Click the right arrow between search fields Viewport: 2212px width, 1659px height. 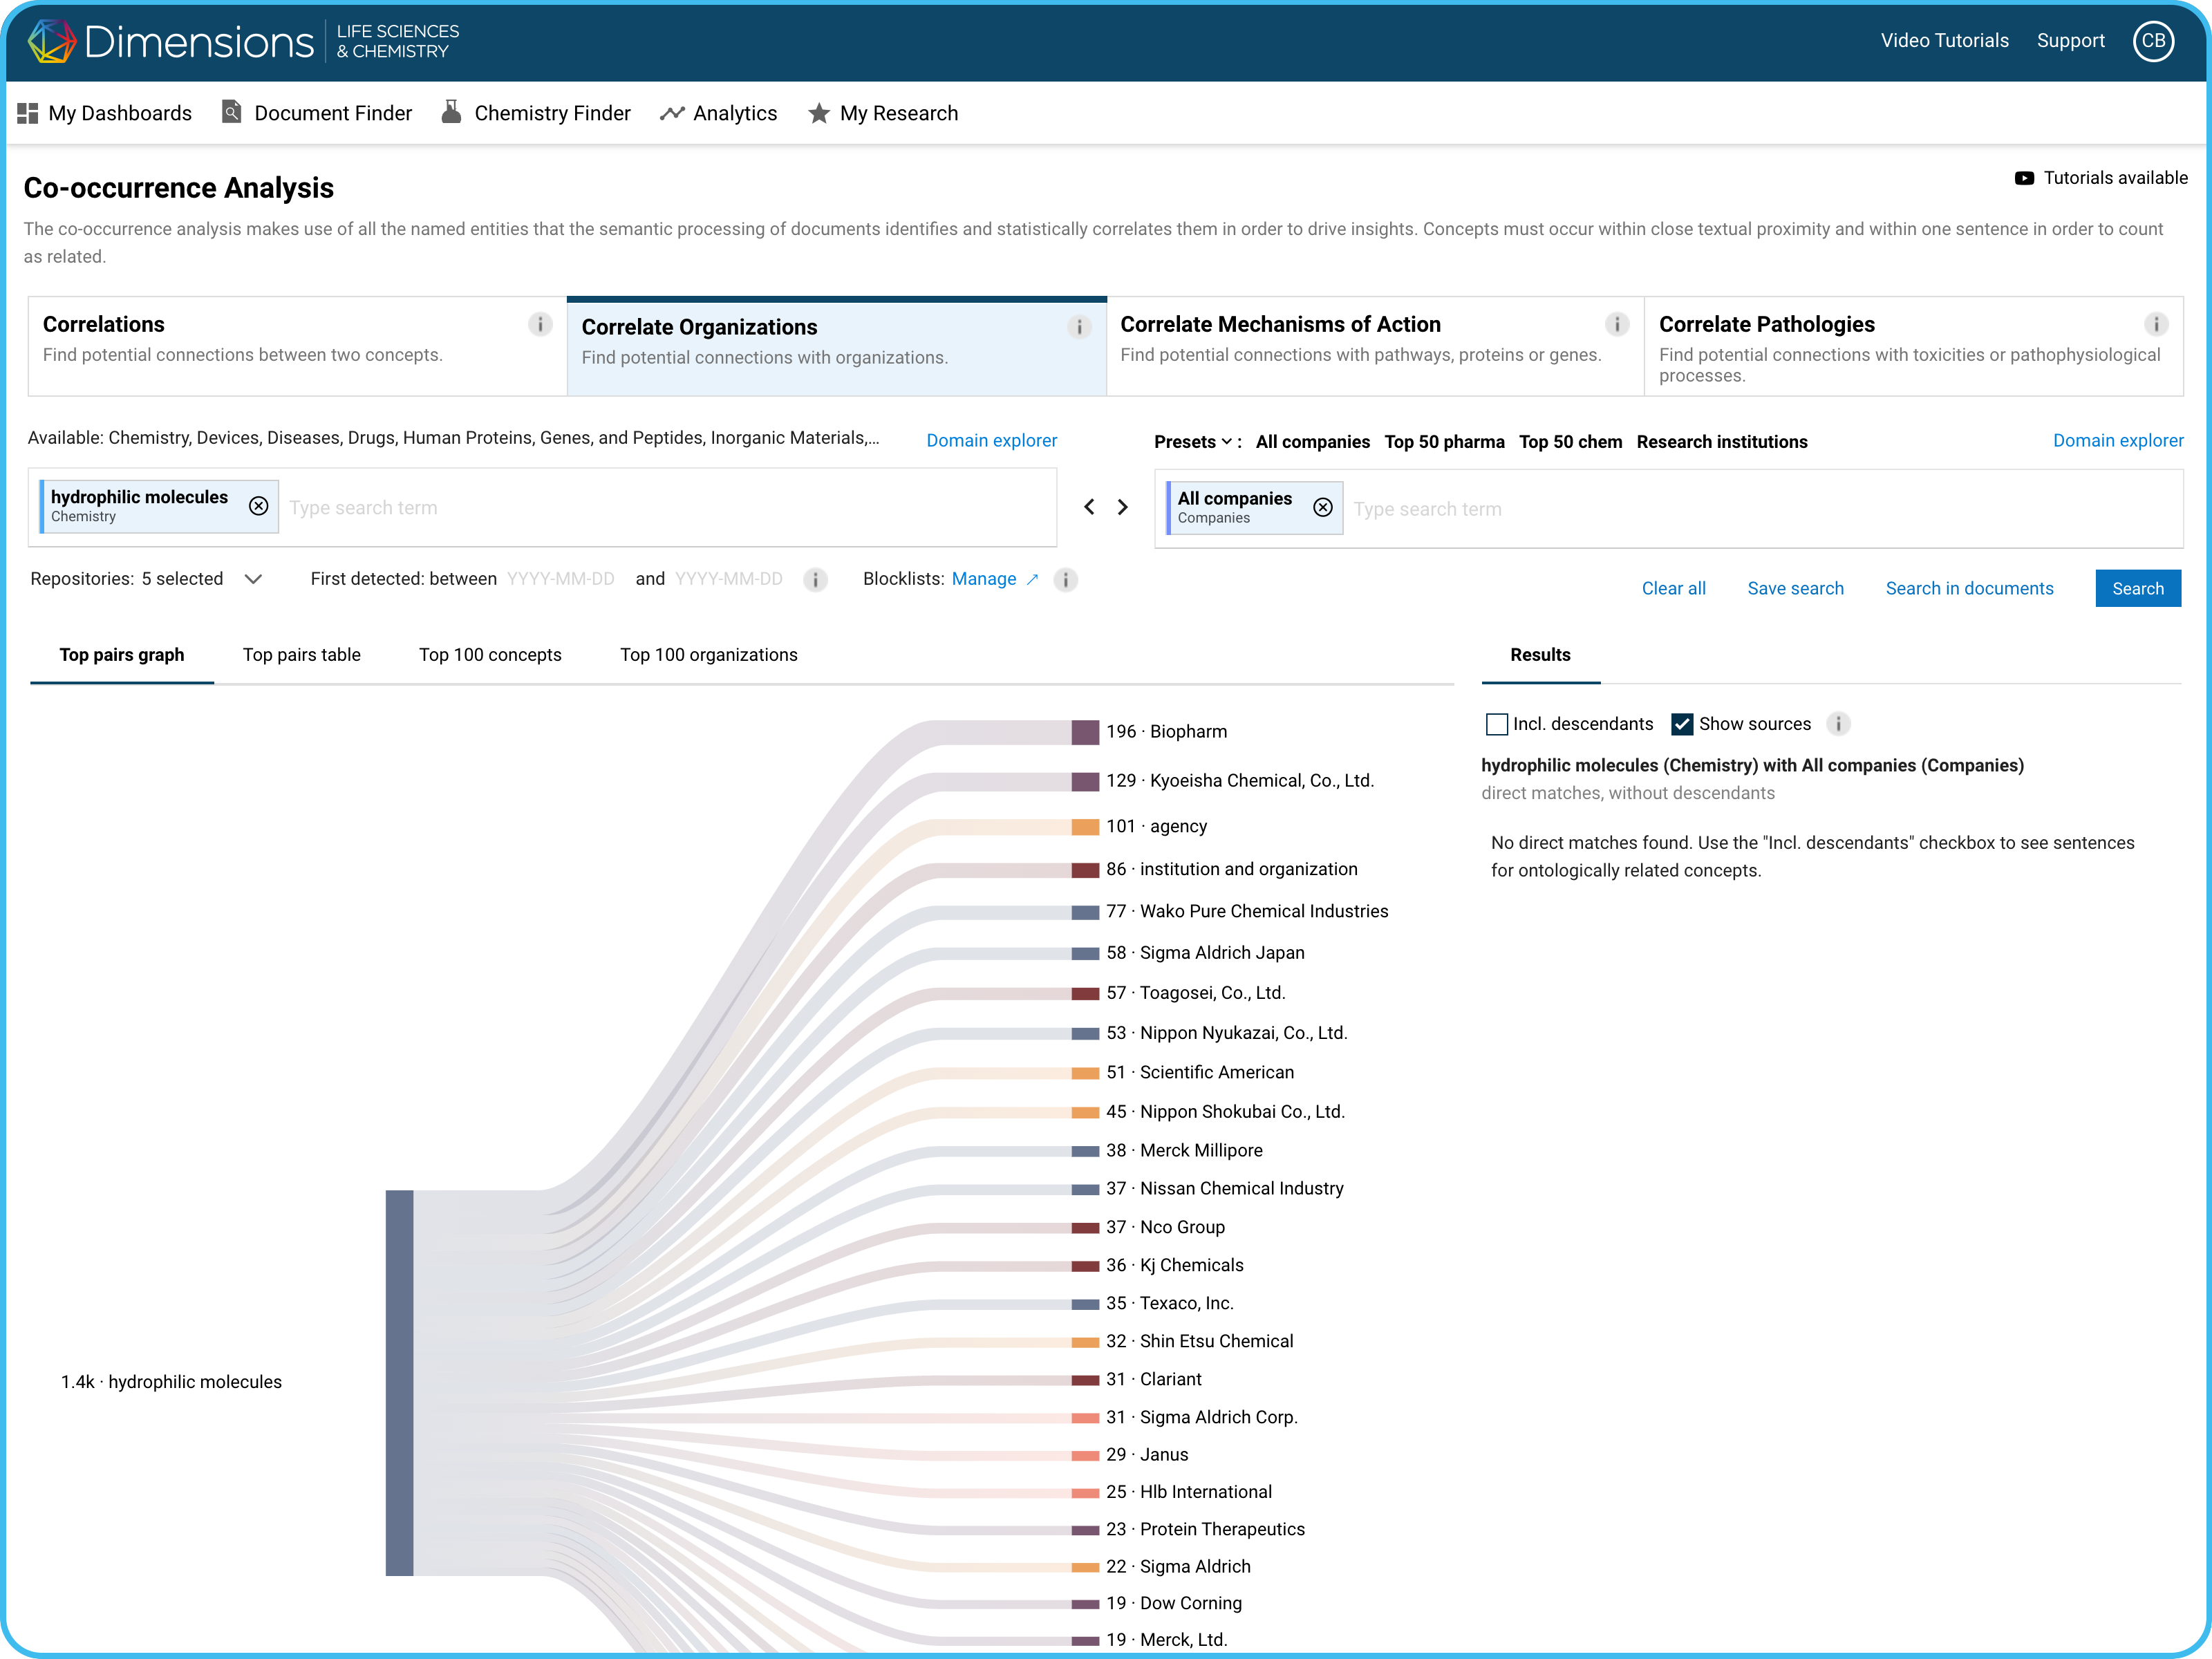1123,507
